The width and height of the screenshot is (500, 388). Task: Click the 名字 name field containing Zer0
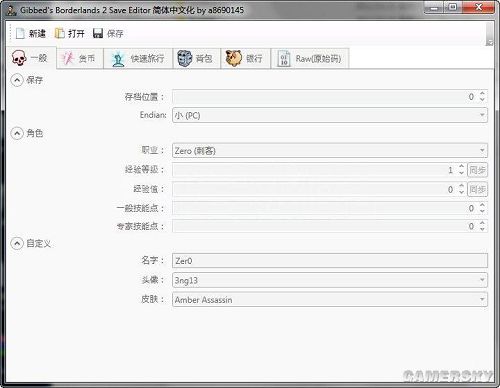tap(330, 261)
